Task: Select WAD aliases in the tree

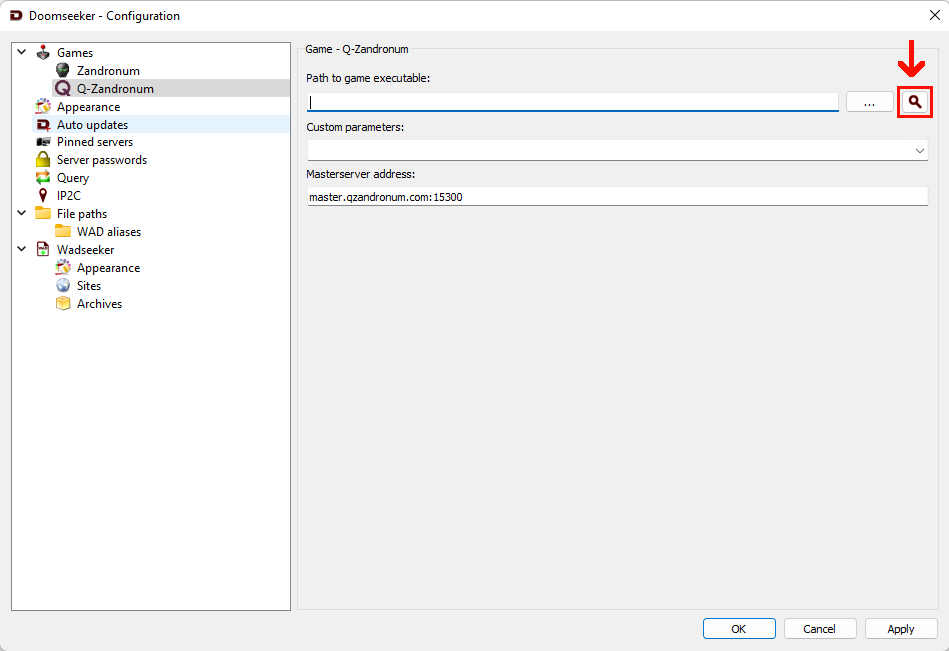Action: (x=108, y=232)
